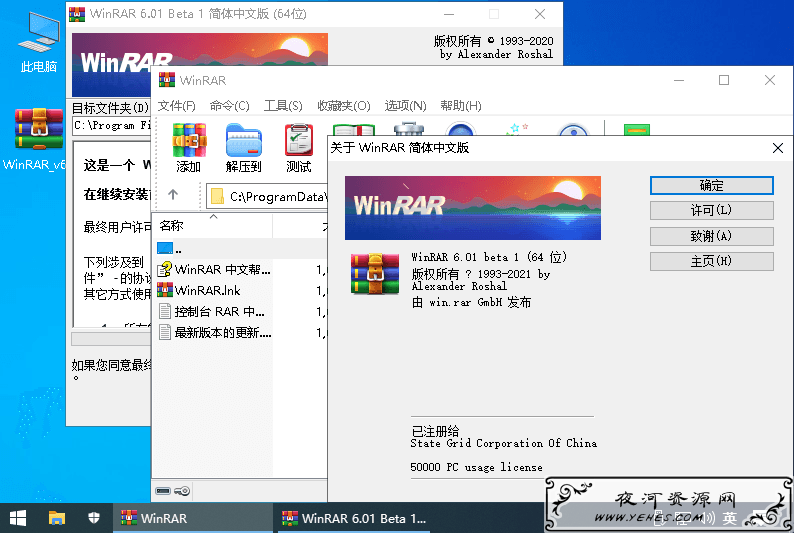Select the '最新版本的更新...' file row
The width and height of the screenshot is (794, 533).
(240, 332)
